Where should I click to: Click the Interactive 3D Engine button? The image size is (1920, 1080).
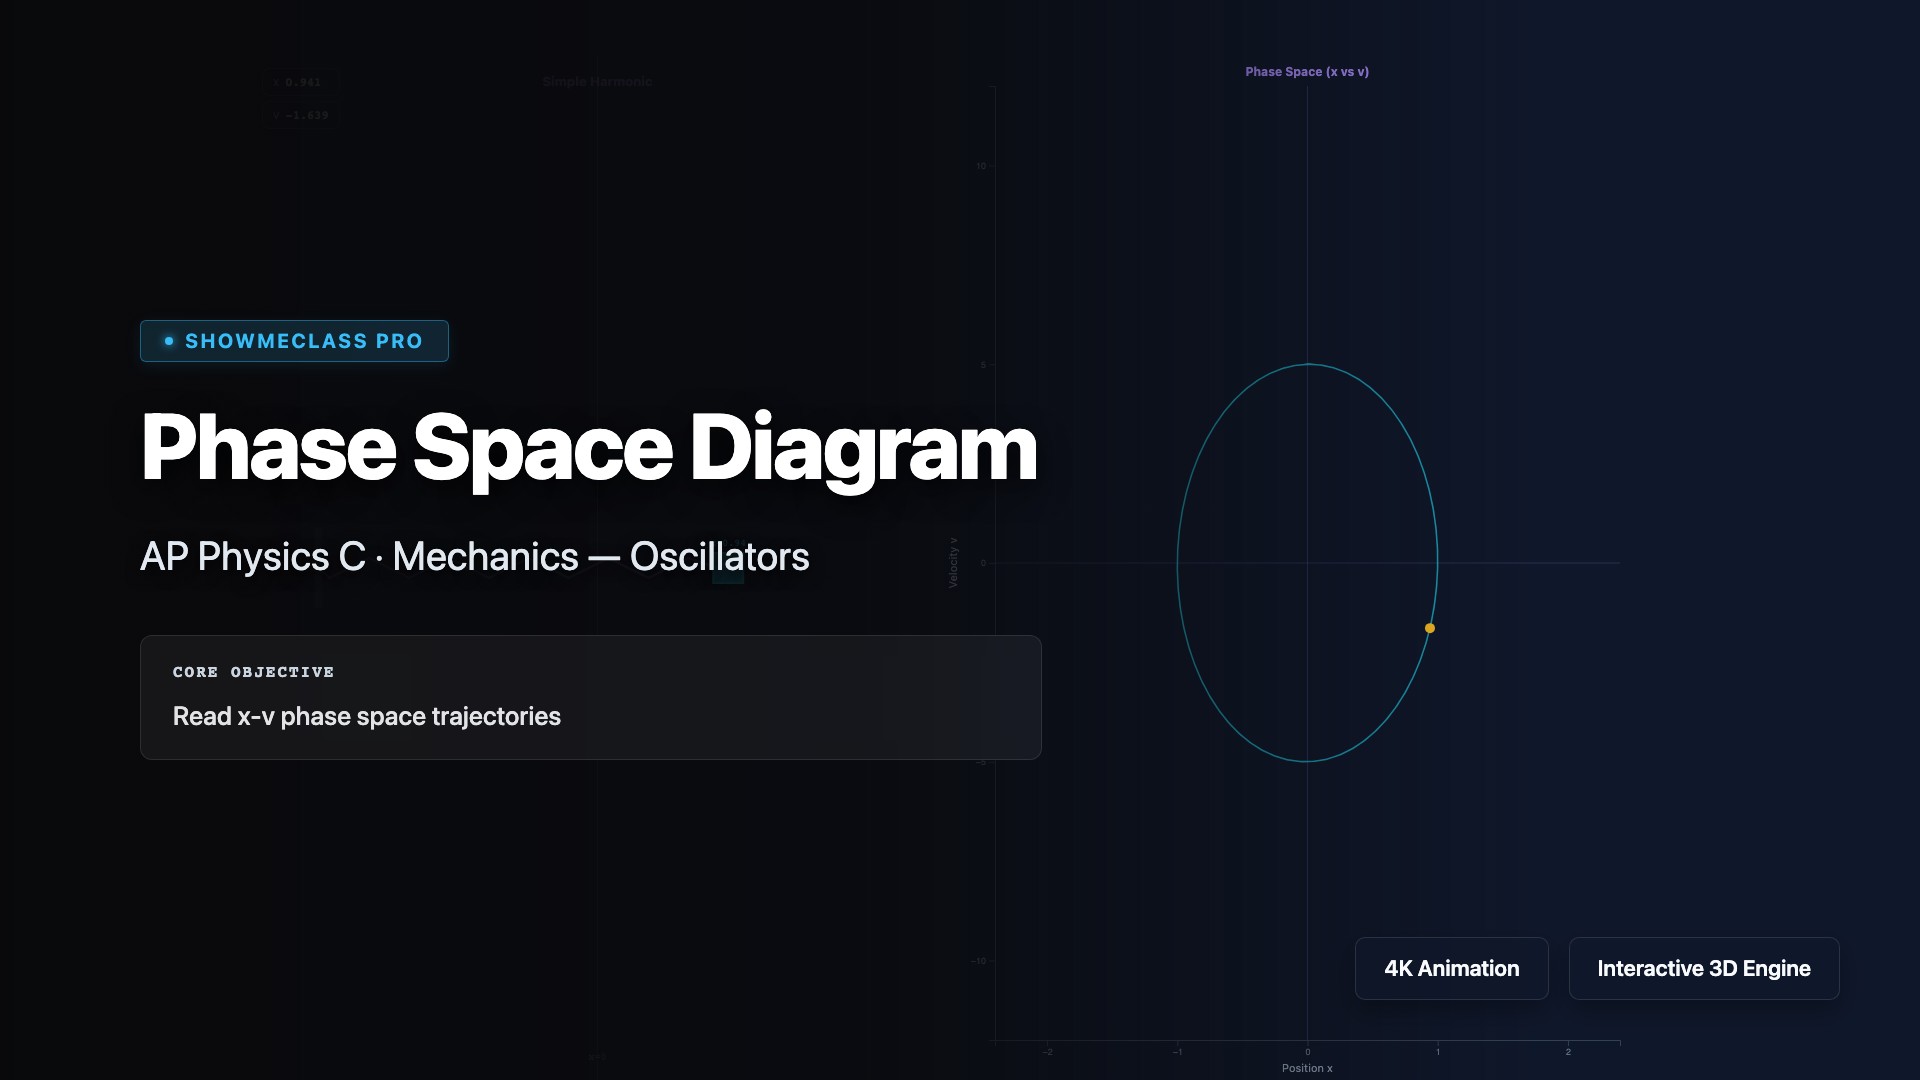pyautogui.click(x=1703, y=968)
